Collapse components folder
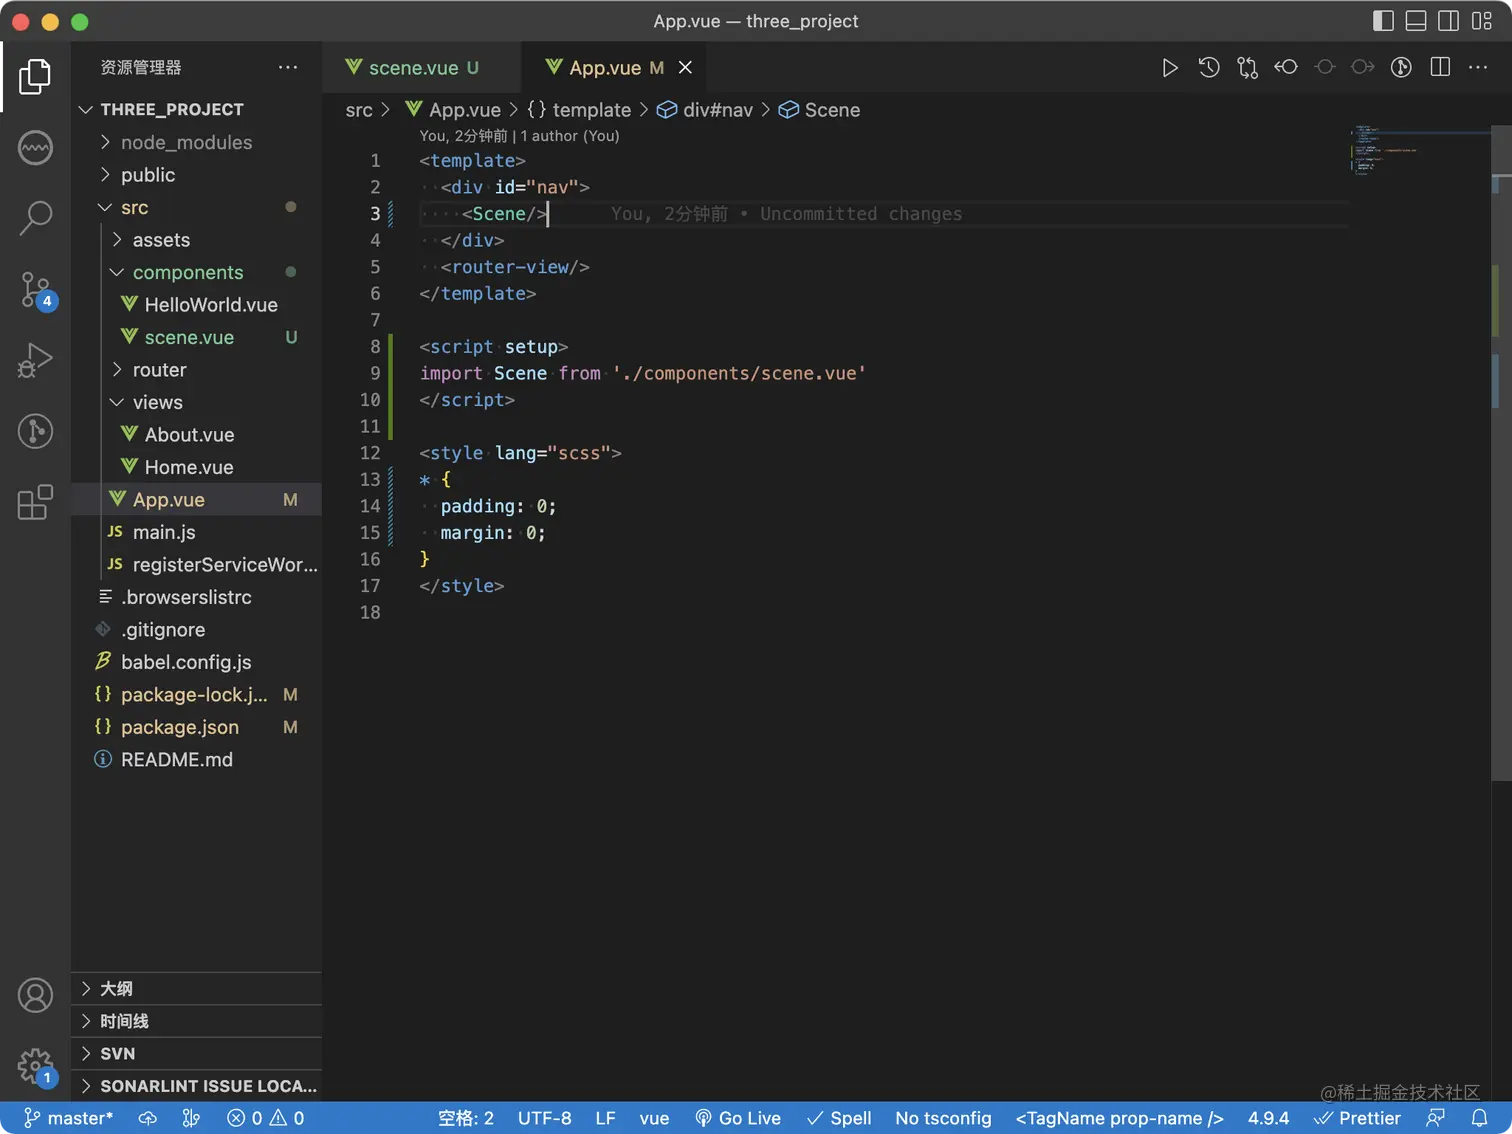This screenshot has width=1512, height=1134. 197,272
